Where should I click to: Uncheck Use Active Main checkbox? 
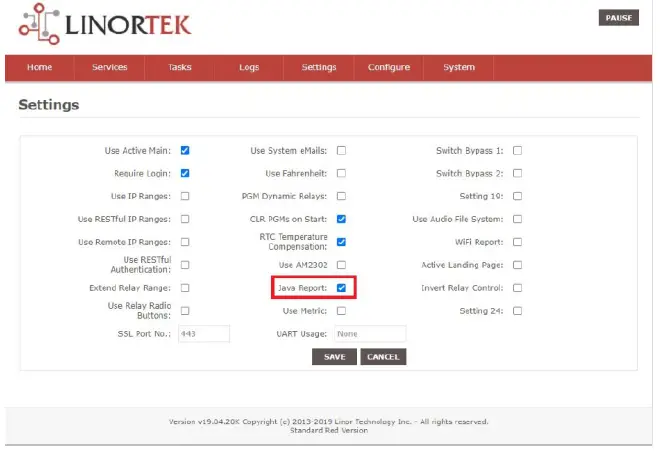[x=185, y=150]
